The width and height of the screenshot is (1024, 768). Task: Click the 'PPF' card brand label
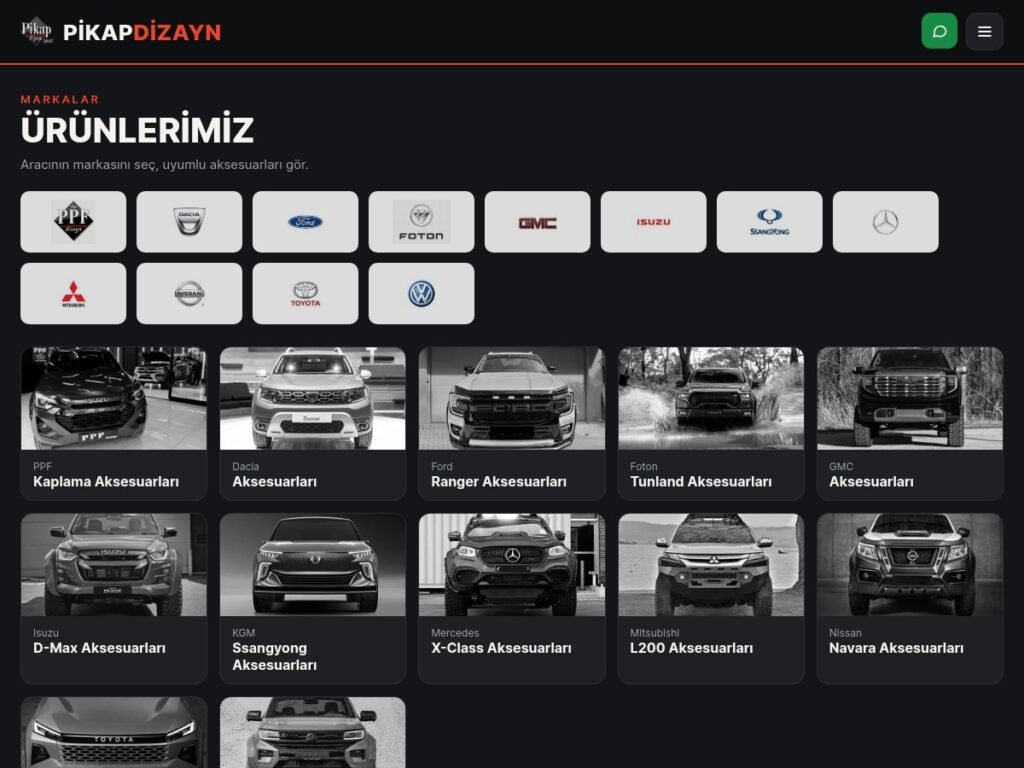point(42,466)
